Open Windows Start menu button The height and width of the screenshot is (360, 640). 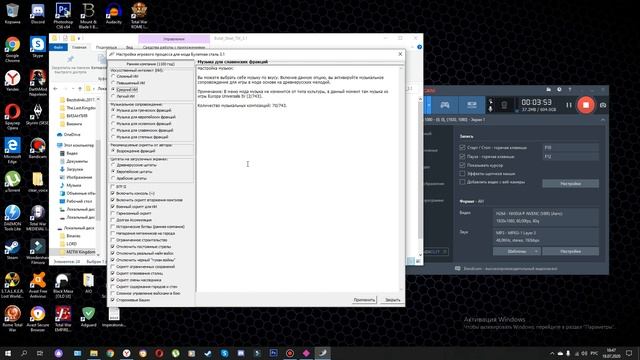pyautogui.click(x=8, y=353)
